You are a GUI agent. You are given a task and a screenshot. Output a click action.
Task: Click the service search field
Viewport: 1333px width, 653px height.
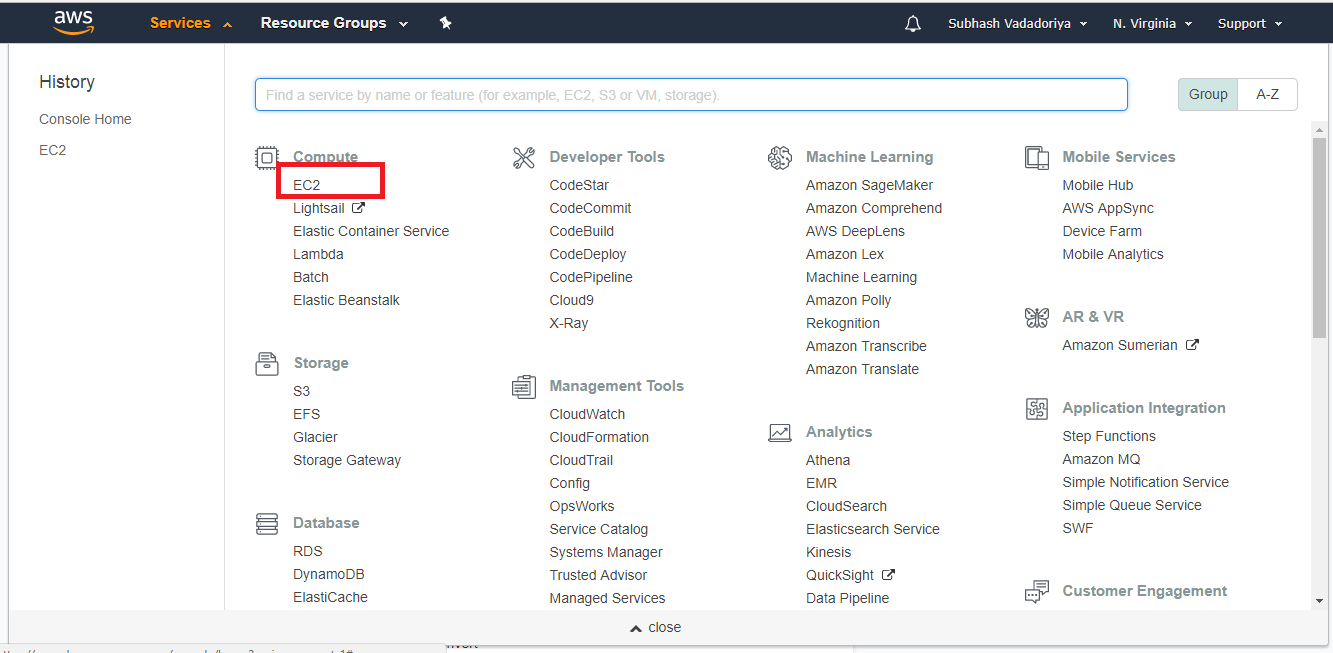(x=691, y=95)
